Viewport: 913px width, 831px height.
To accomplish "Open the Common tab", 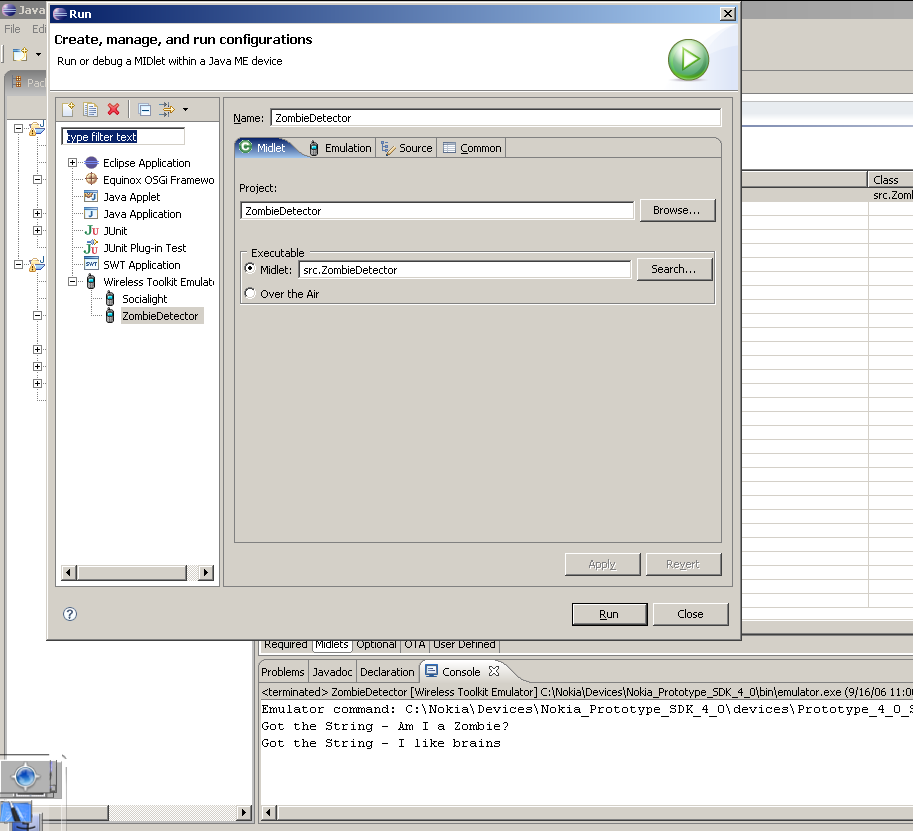I will pos(472,148).
